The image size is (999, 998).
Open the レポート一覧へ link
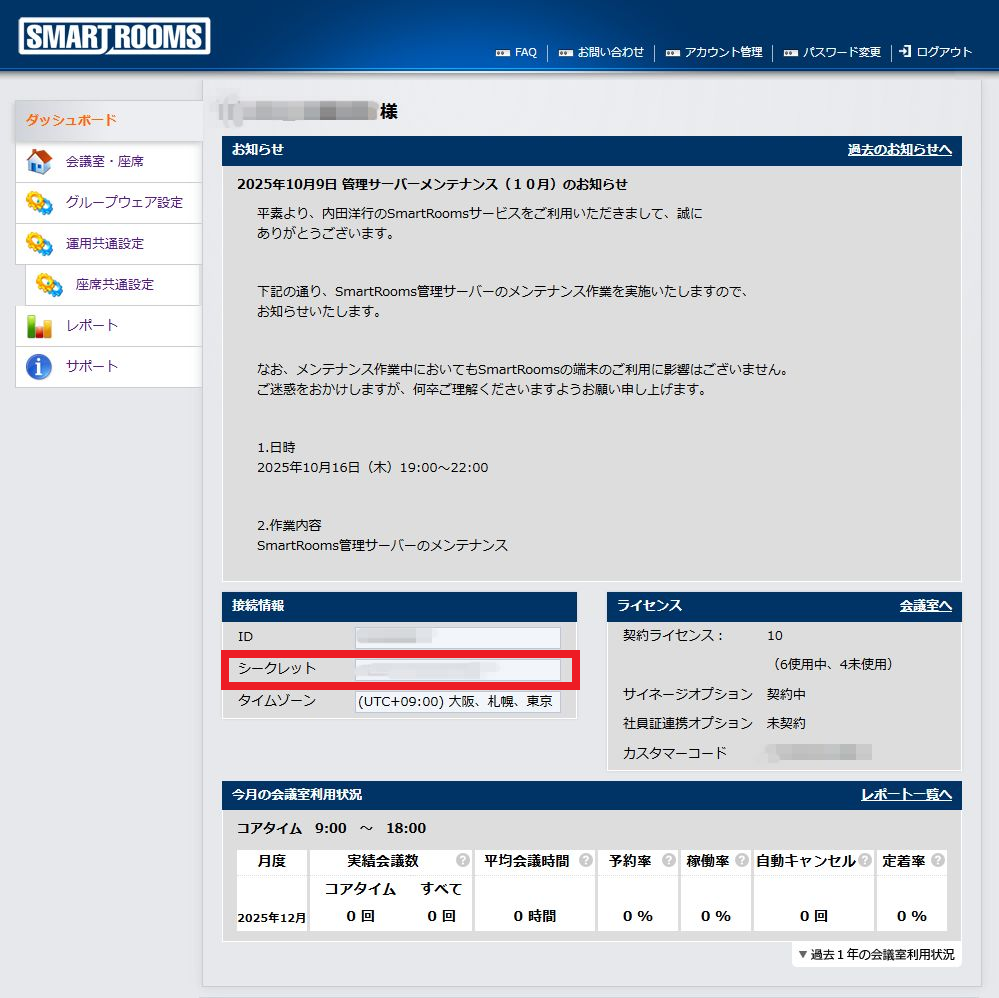[906, 795]
